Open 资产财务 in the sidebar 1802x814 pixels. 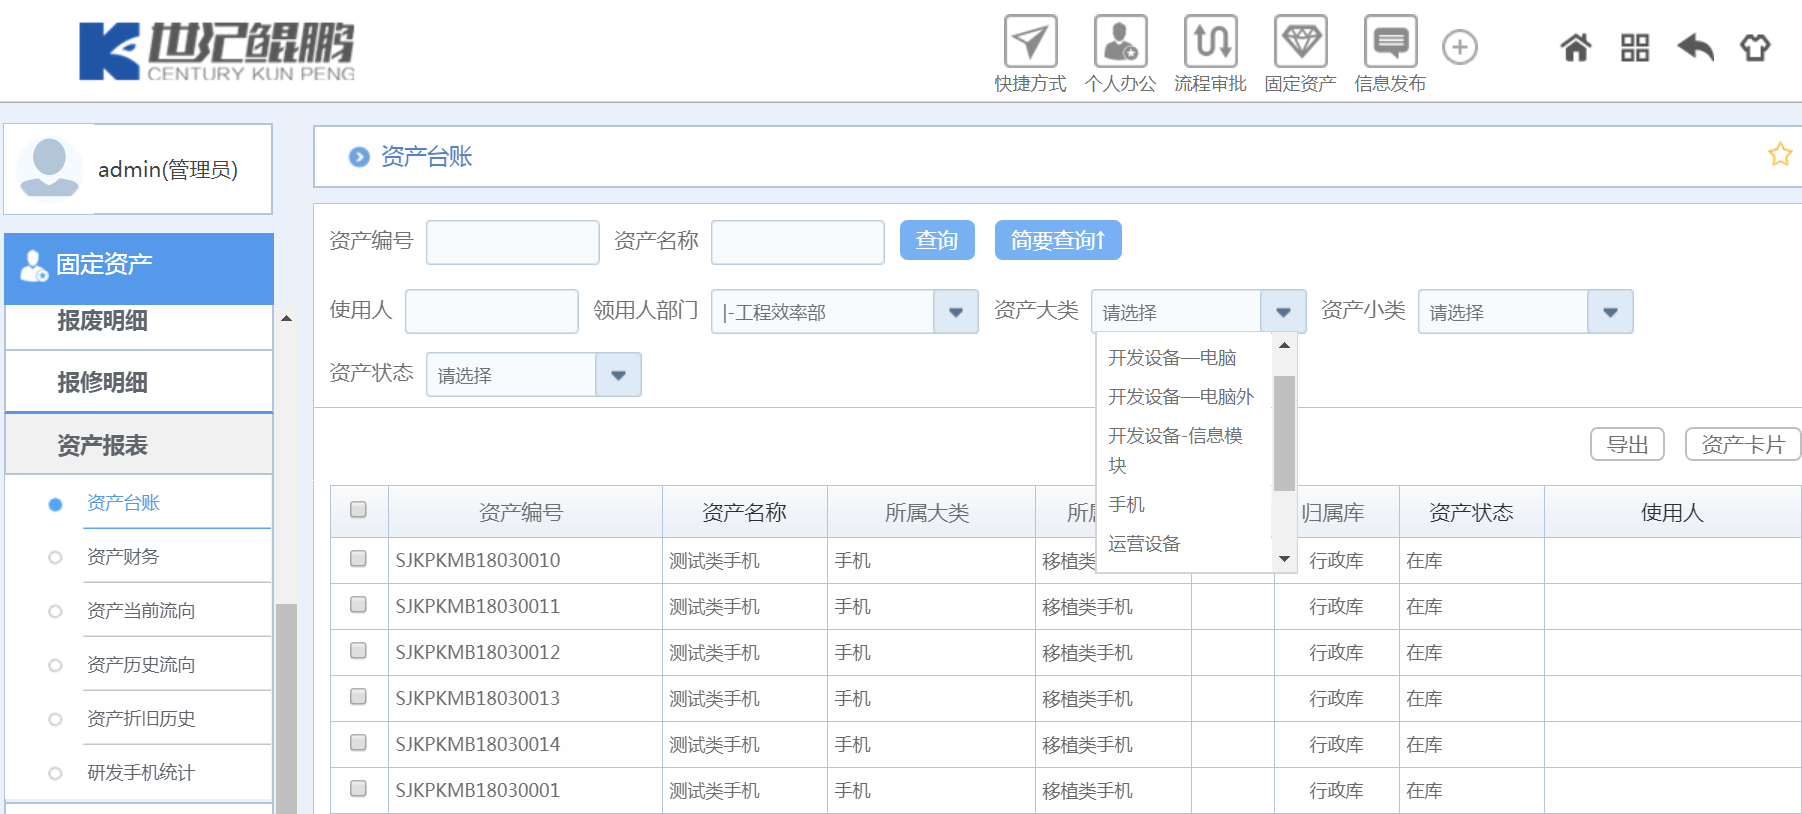point(123,557)
